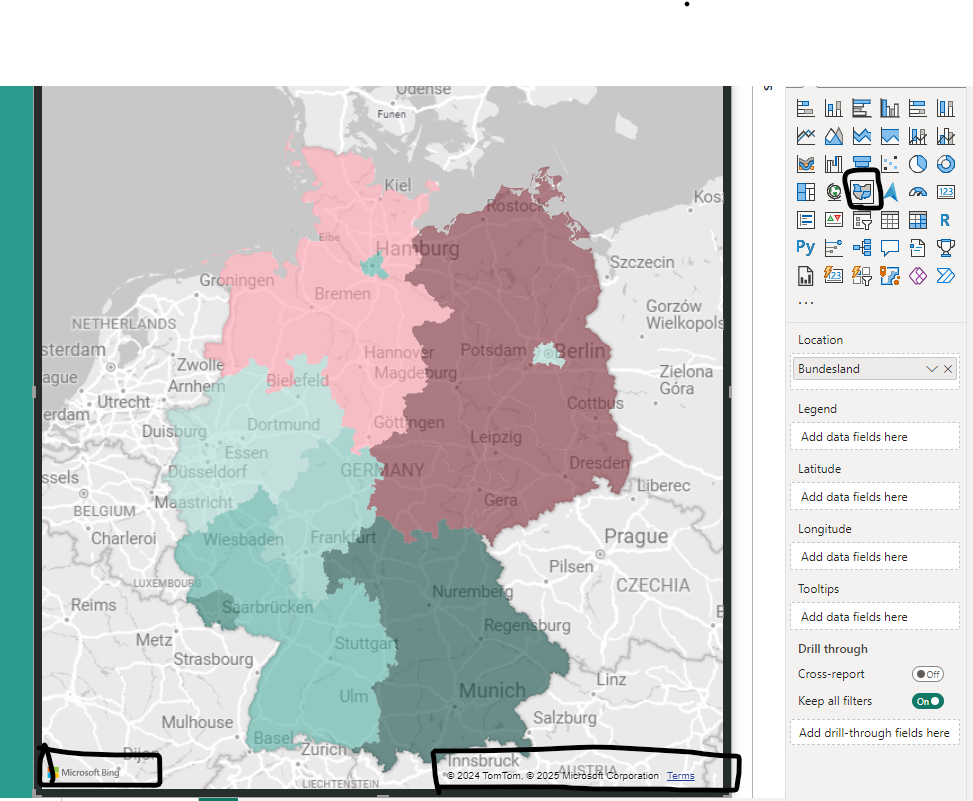This screenshot has width=973, height=801.
Task: Select the Slicer visual with funnel
Action: point(861,220)
